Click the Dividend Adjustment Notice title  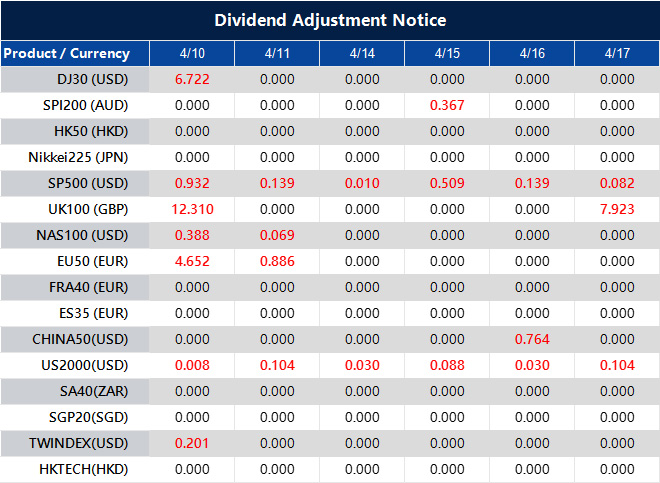[330, 20]
